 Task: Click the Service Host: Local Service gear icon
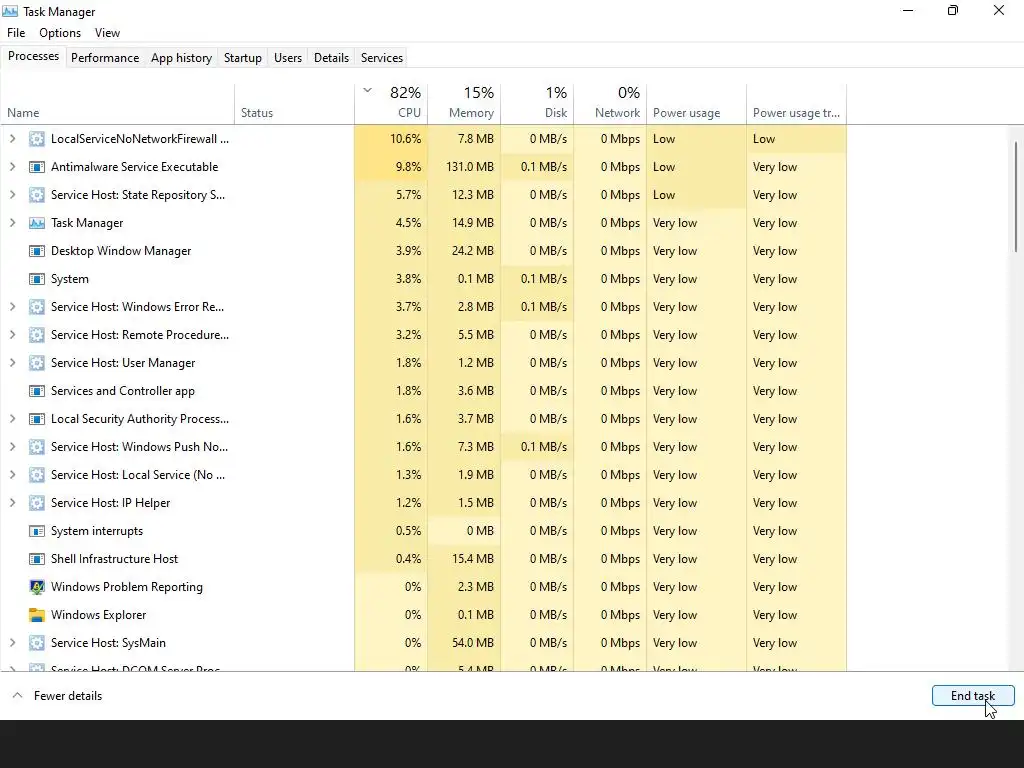pos(37,475)
